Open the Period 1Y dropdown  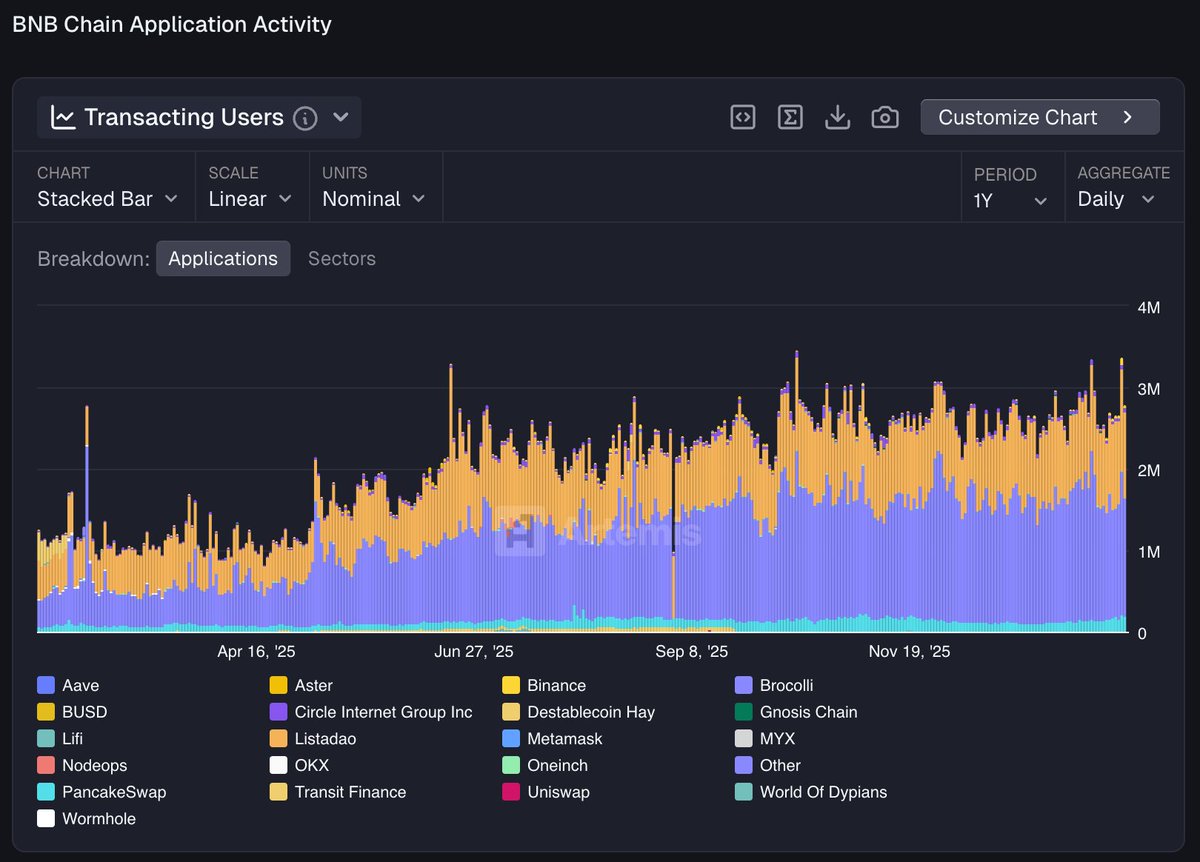click(1010, 200)
